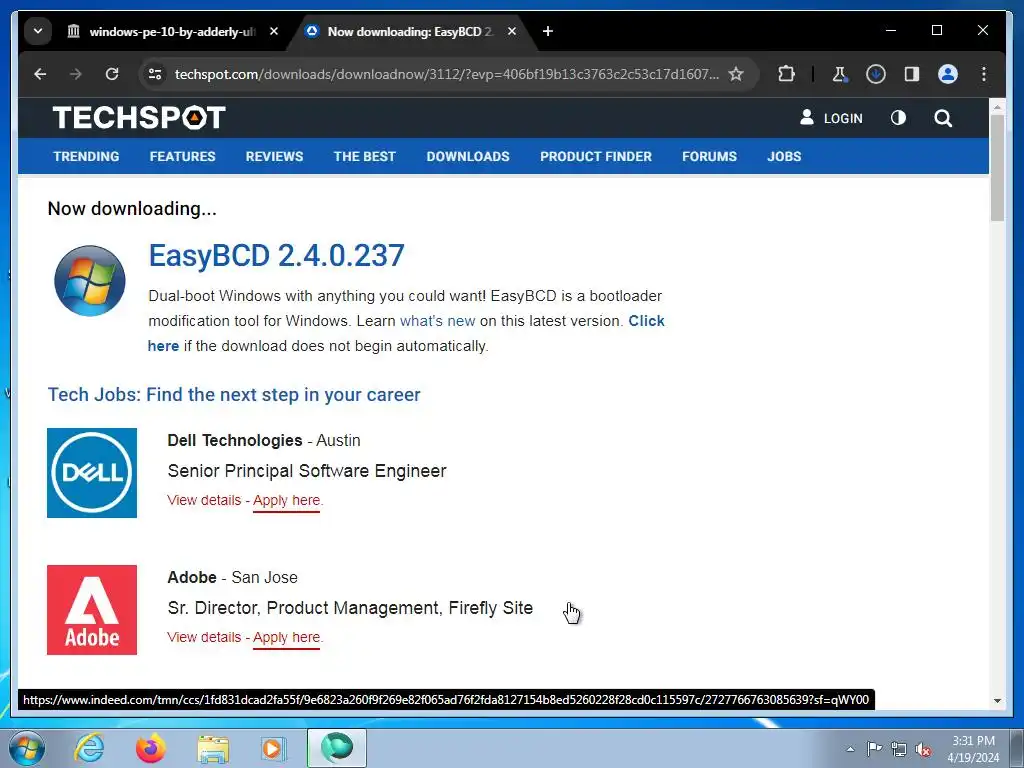This screenshot has width=1024, height=768.
Task: Open Sr. Director, Product Management job
Action: tap(350, 608)
